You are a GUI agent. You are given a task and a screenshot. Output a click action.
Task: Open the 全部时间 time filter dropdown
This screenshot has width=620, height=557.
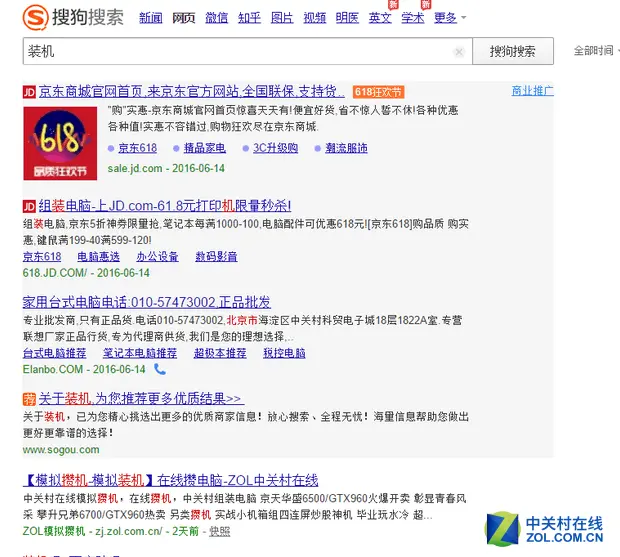pos(596,51)
